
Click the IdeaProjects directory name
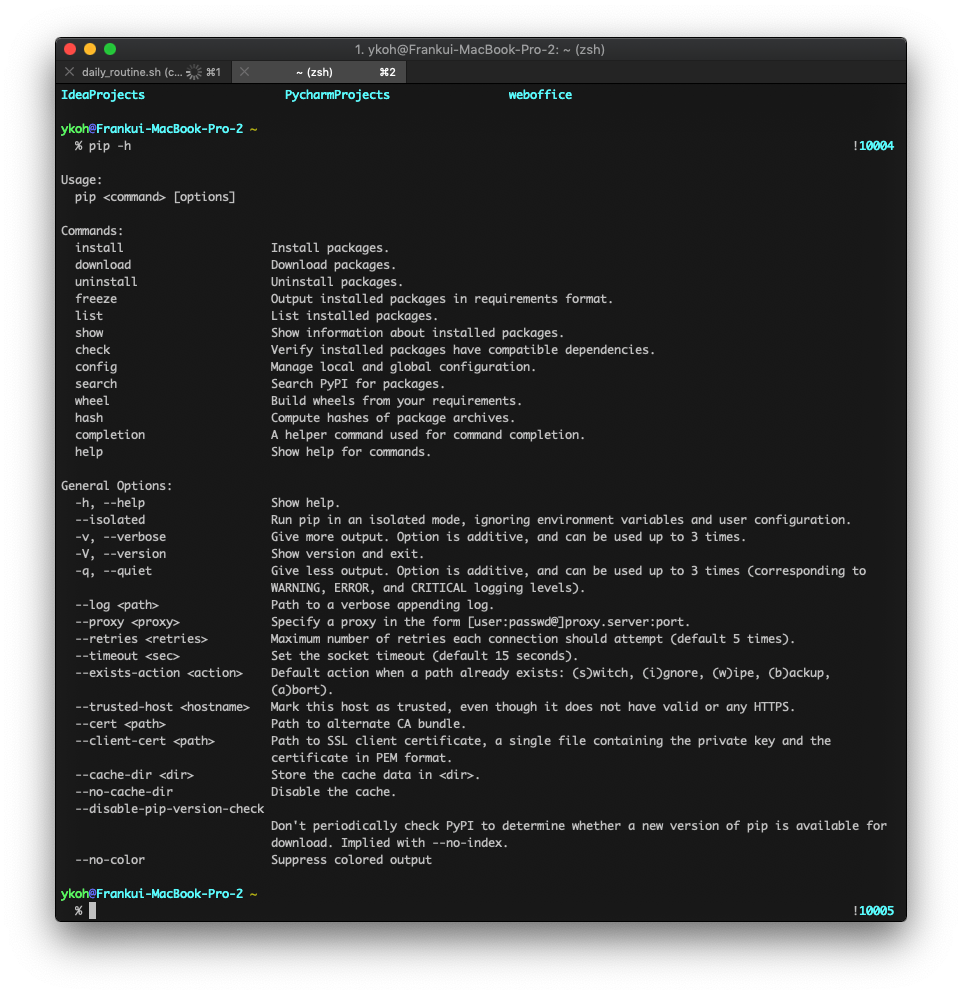point(103,95)
